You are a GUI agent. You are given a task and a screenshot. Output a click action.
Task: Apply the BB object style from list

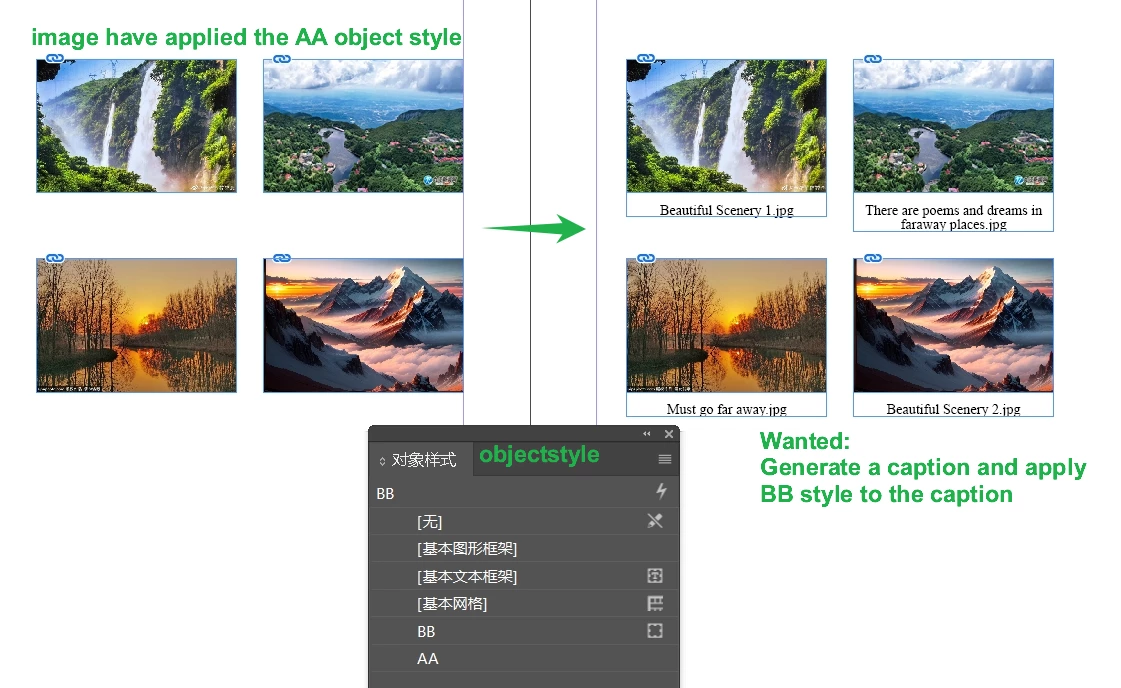tap(524, 632)
